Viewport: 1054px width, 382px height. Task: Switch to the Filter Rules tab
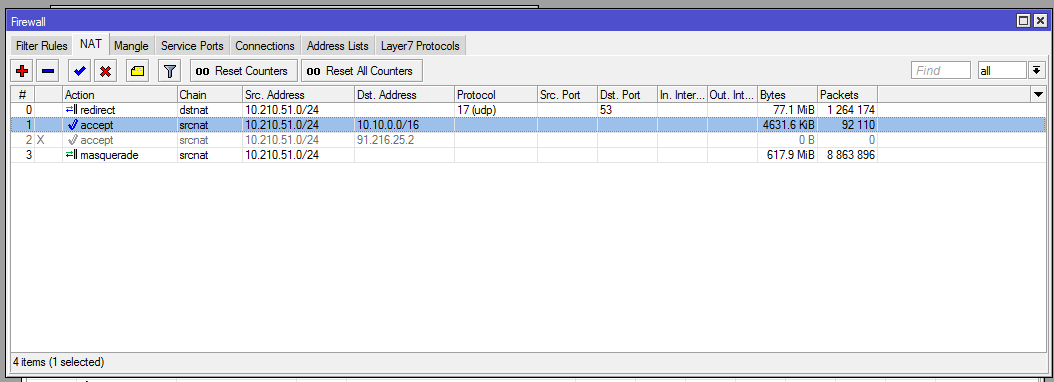click(42, 46)
